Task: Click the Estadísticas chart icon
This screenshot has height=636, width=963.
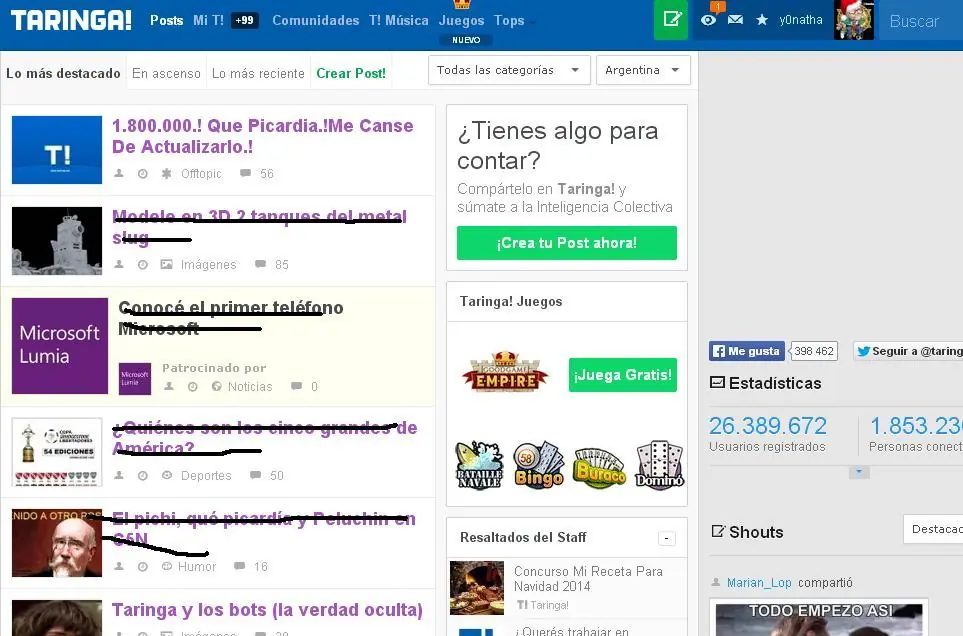Action: (x=717, y=382)
